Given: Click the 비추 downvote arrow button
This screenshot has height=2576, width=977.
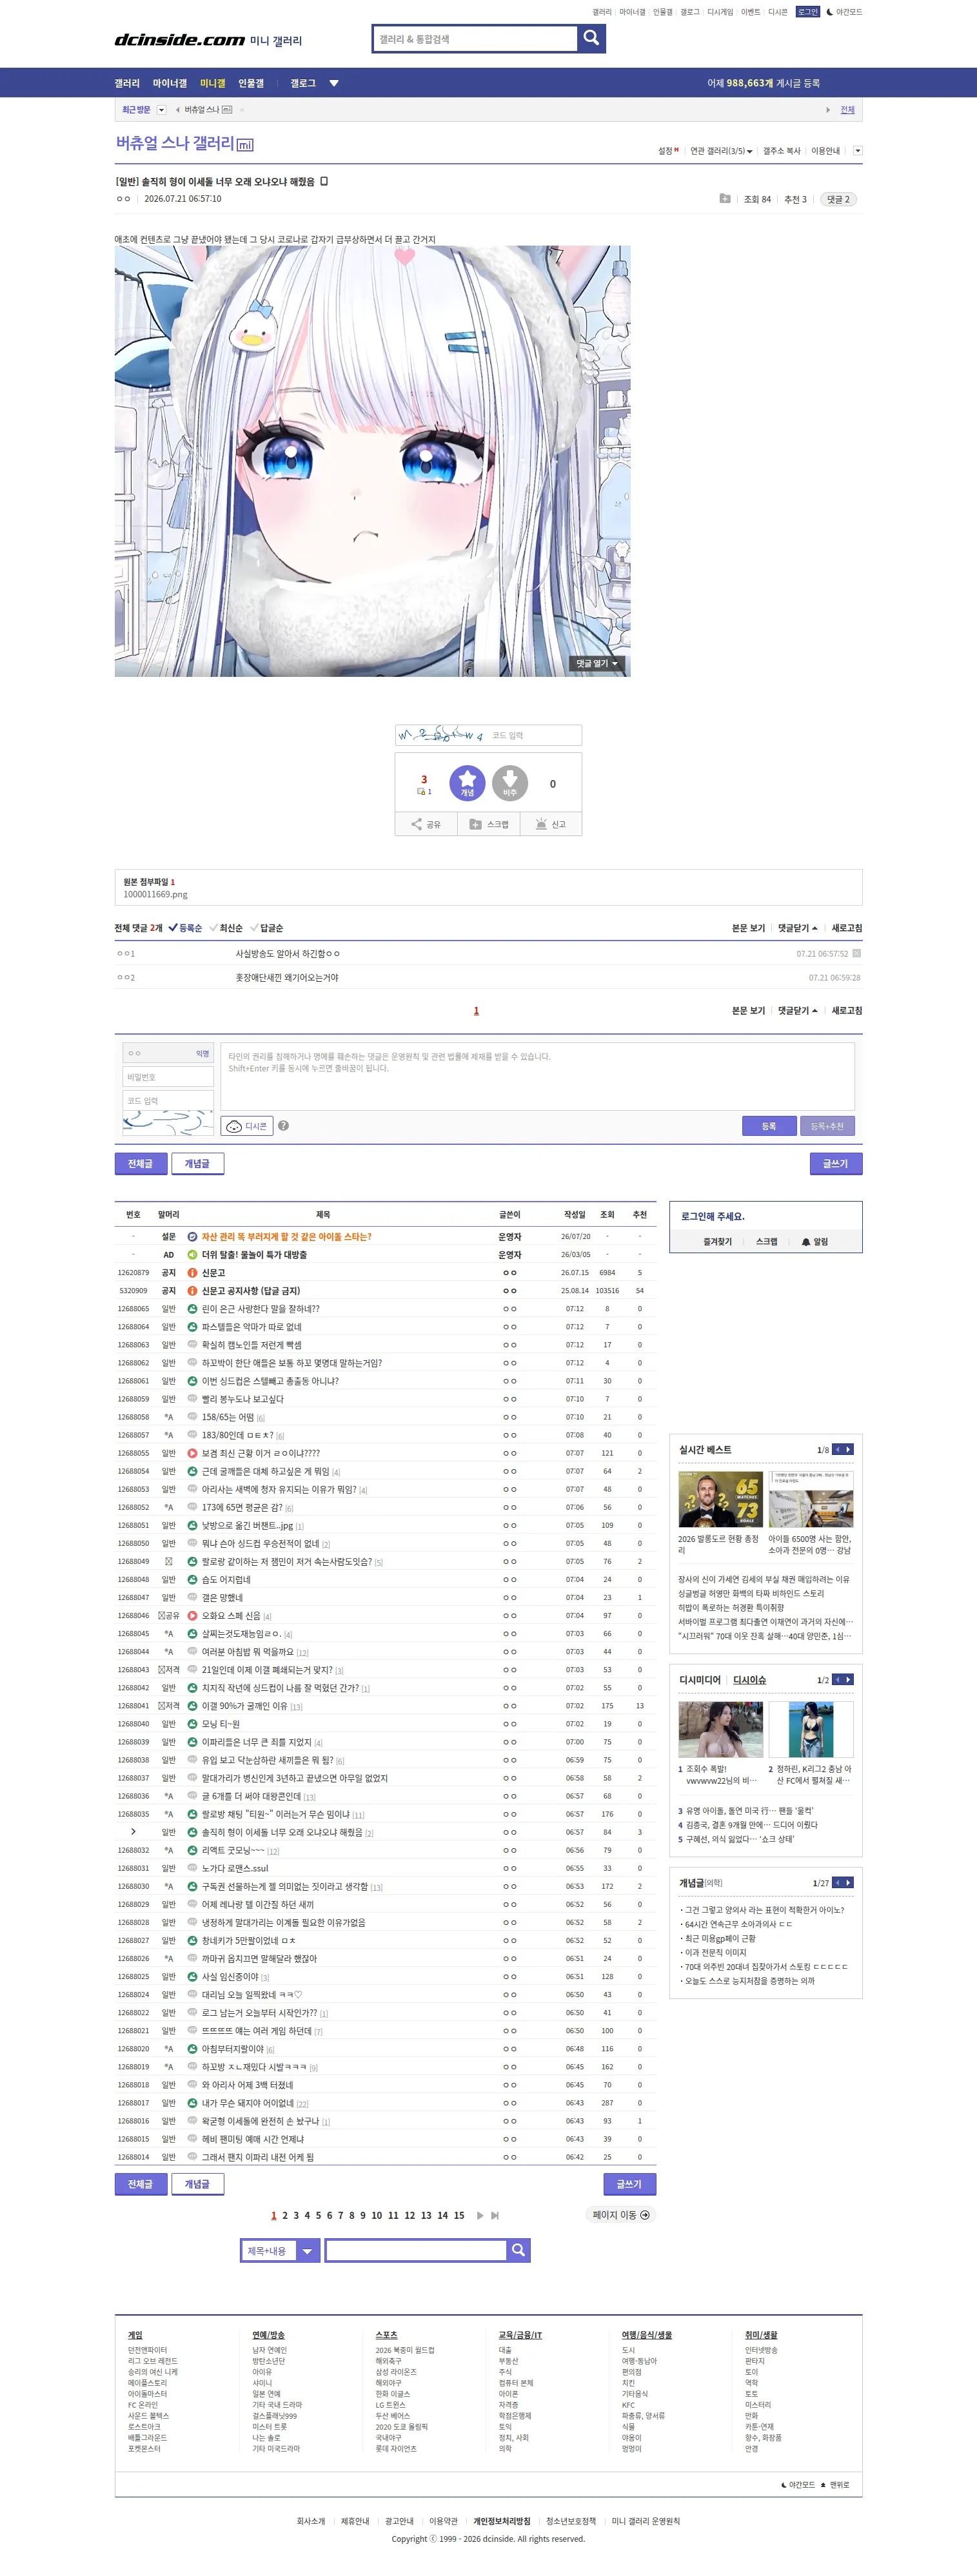Looking at the screenshot, I should point(510,783).
